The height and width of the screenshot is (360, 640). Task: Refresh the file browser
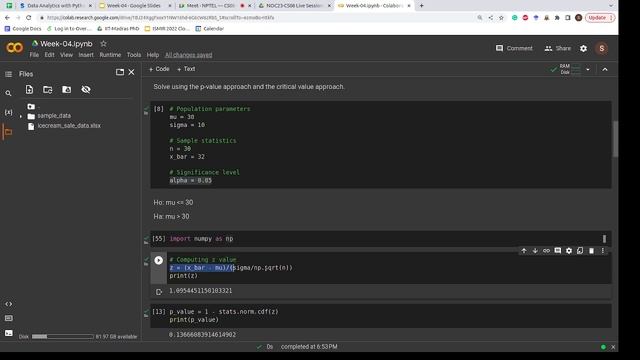click(48, 89)
